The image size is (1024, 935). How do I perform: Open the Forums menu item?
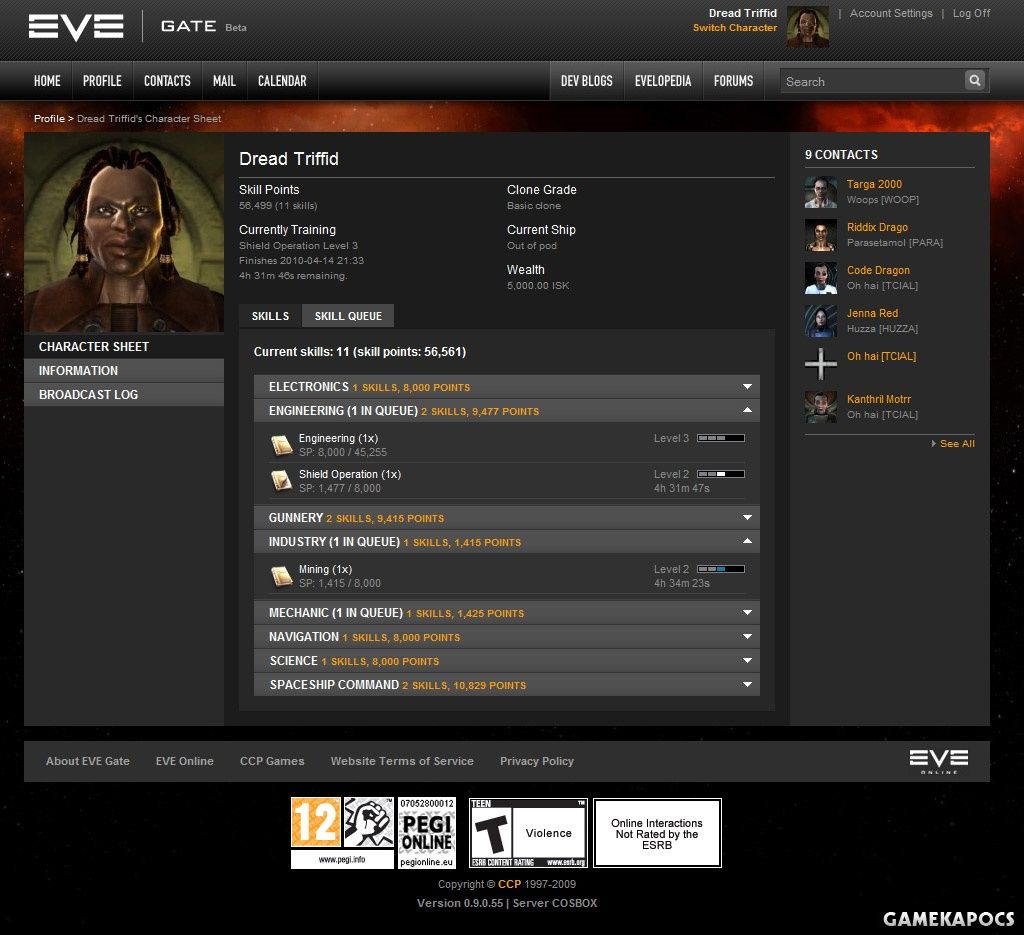(x=733, y=81)
